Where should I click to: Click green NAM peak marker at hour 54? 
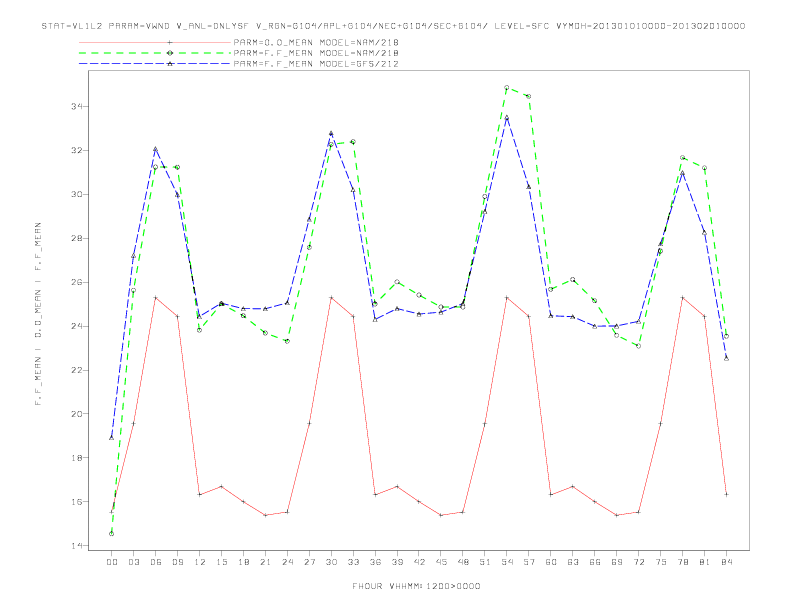pyautogui.click(x=507, y=88)
